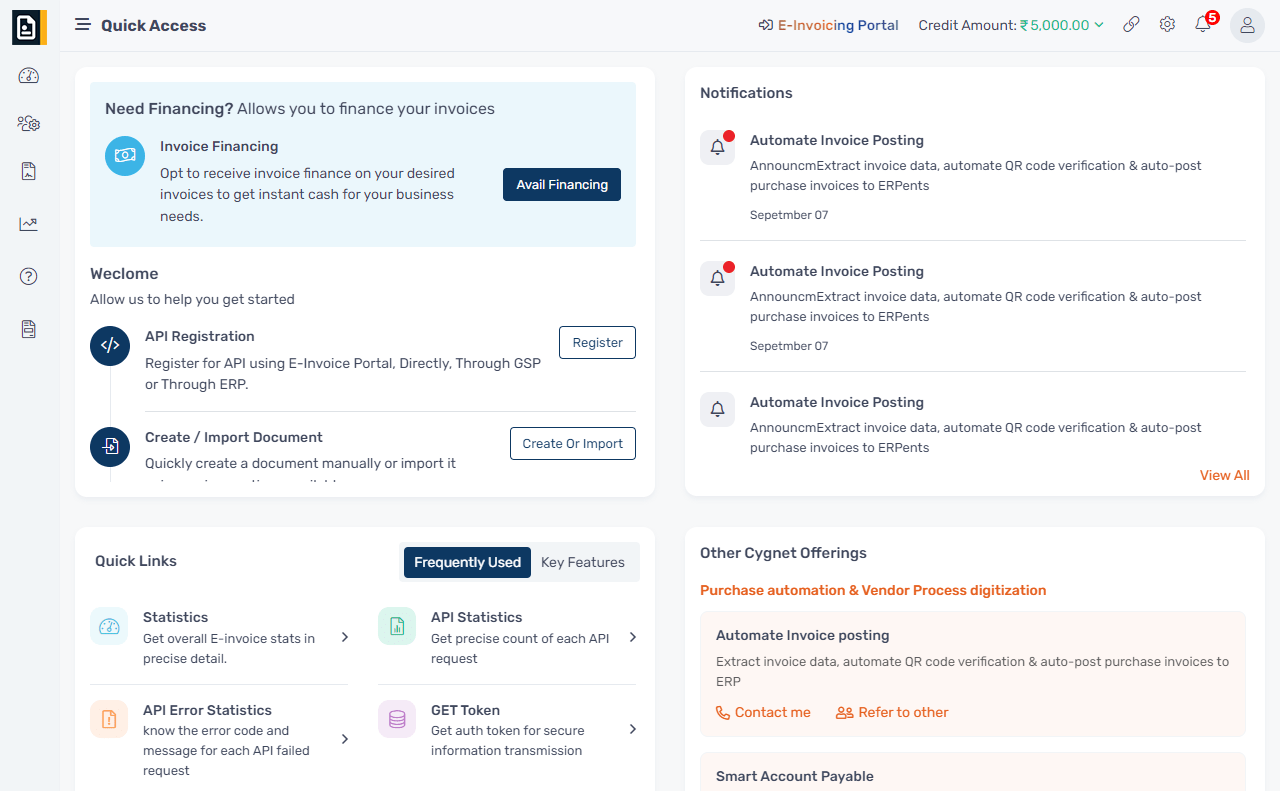Open the settings gear in top bar

tap(1167, 25)
